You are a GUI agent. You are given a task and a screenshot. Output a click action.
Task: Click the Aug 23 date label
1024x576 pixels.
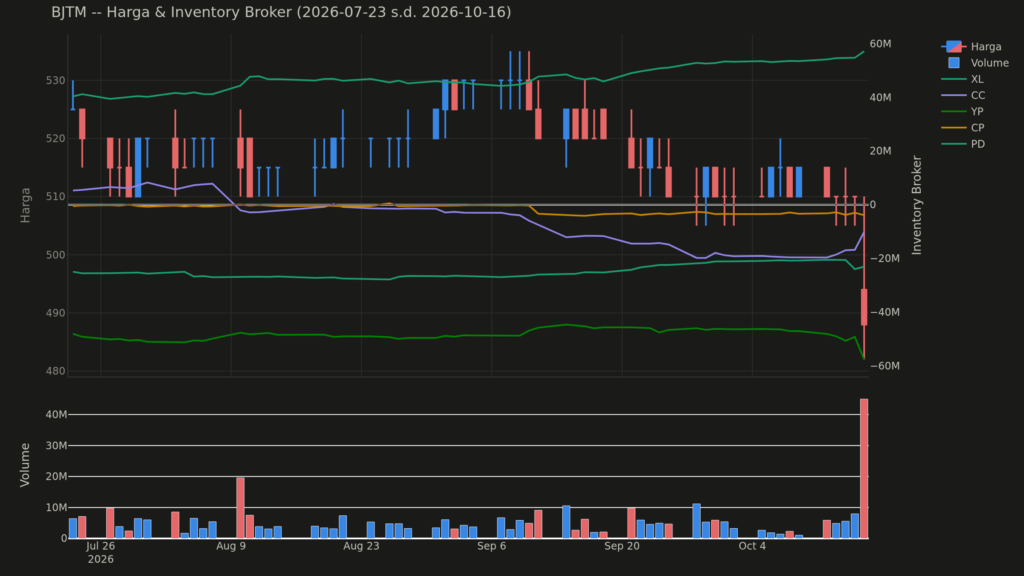(x=361, y=546)
